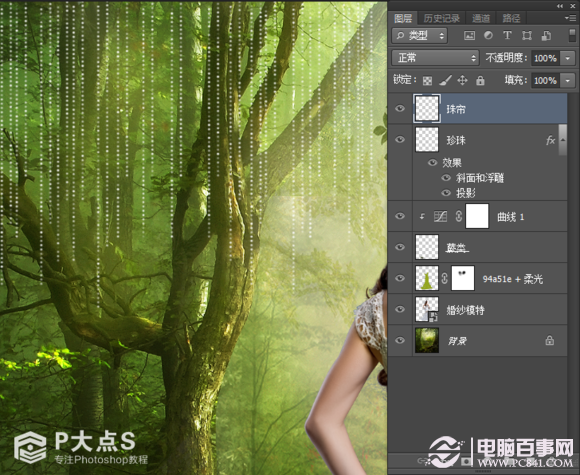
Task: Open the 填充 slider dropdown arrow
Action: 567,80
